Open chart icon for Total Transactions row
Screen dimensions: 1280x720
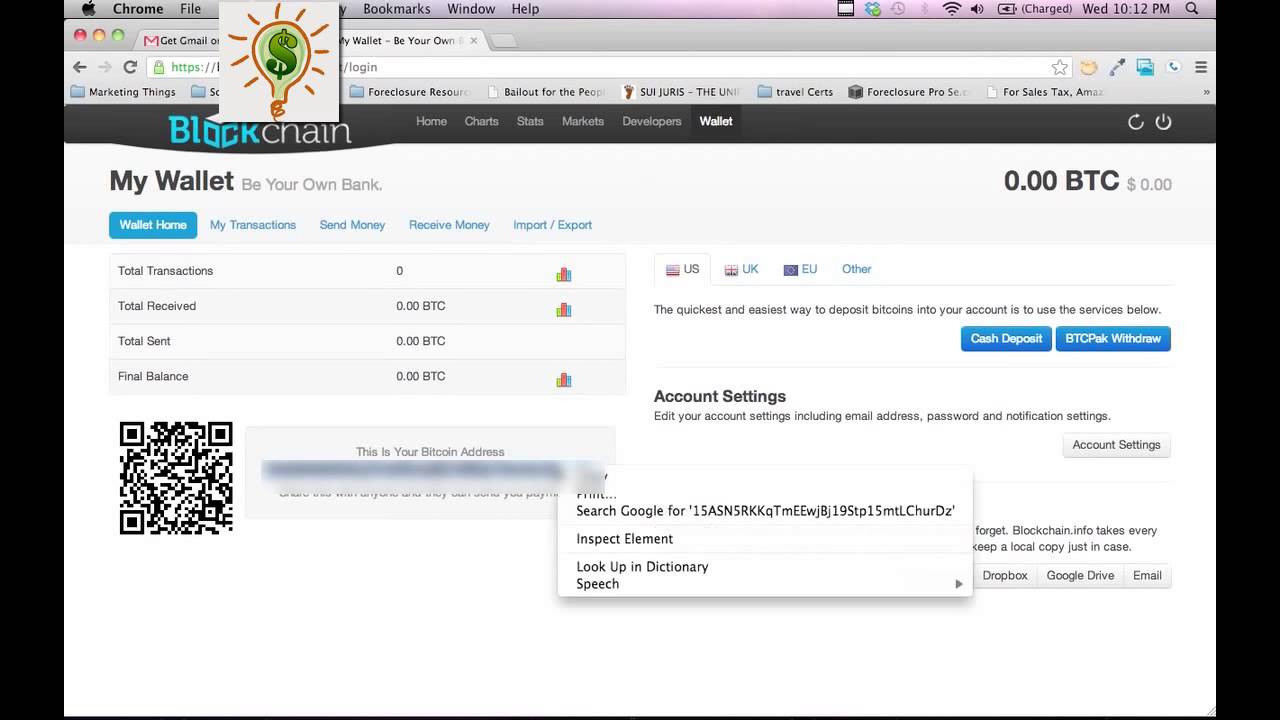(564, 274)
